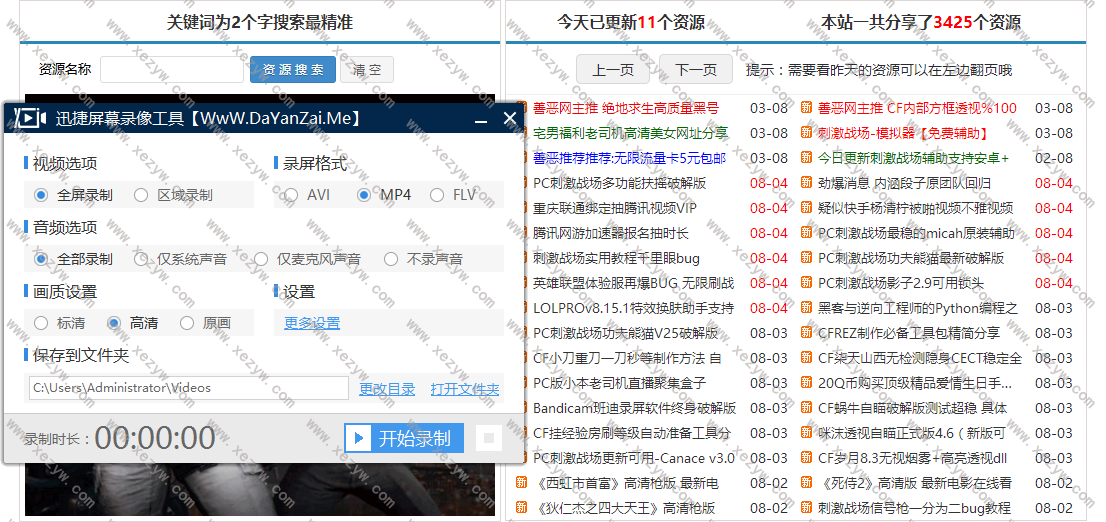The image size is (1106, 522).
Task: Select FLV recording format
Action: click(437, 195)
